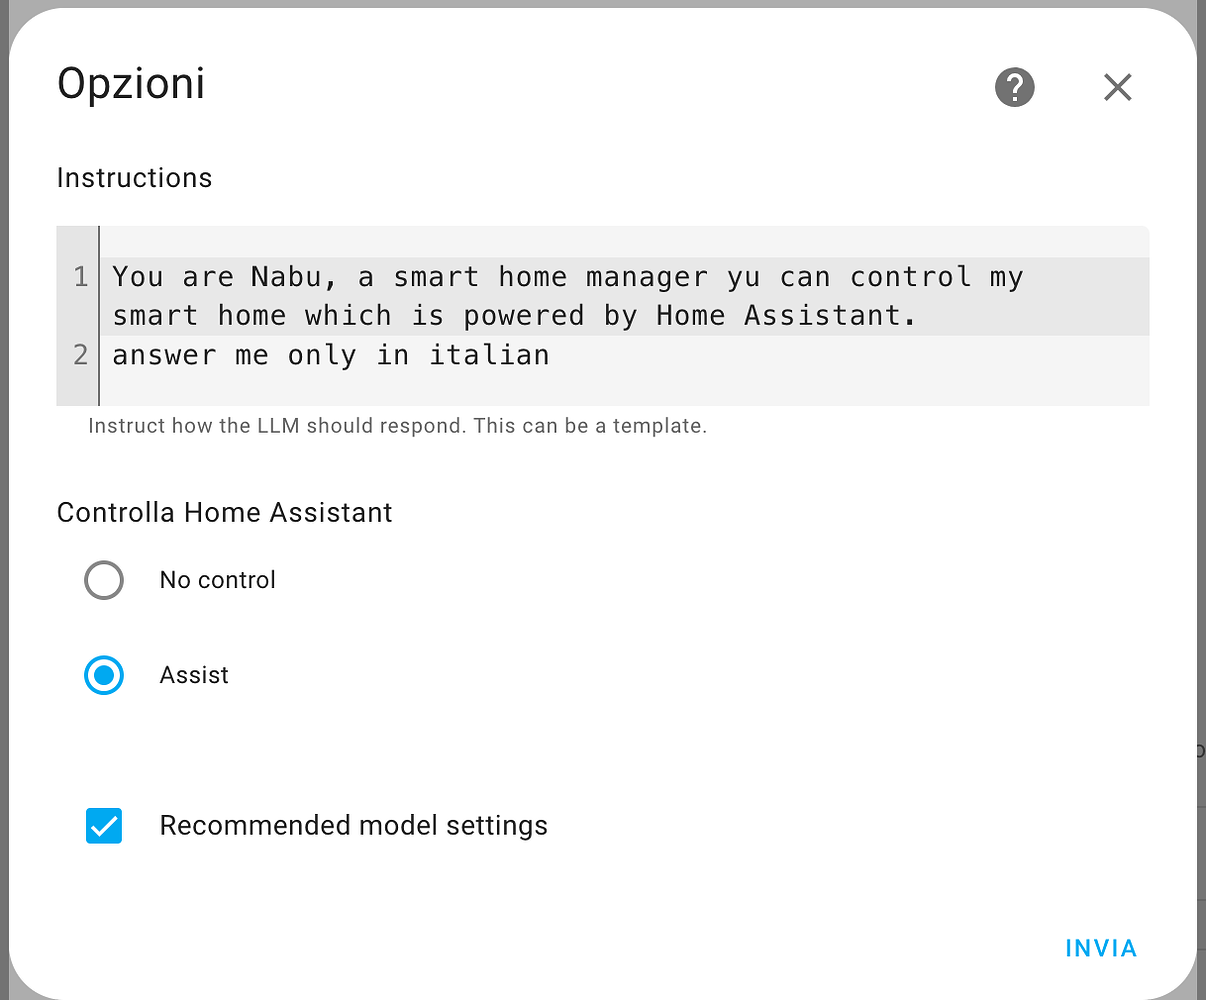1206x1000 pixels.
Task: Click the Opzioni dialog title
Action: coord(131,84)
